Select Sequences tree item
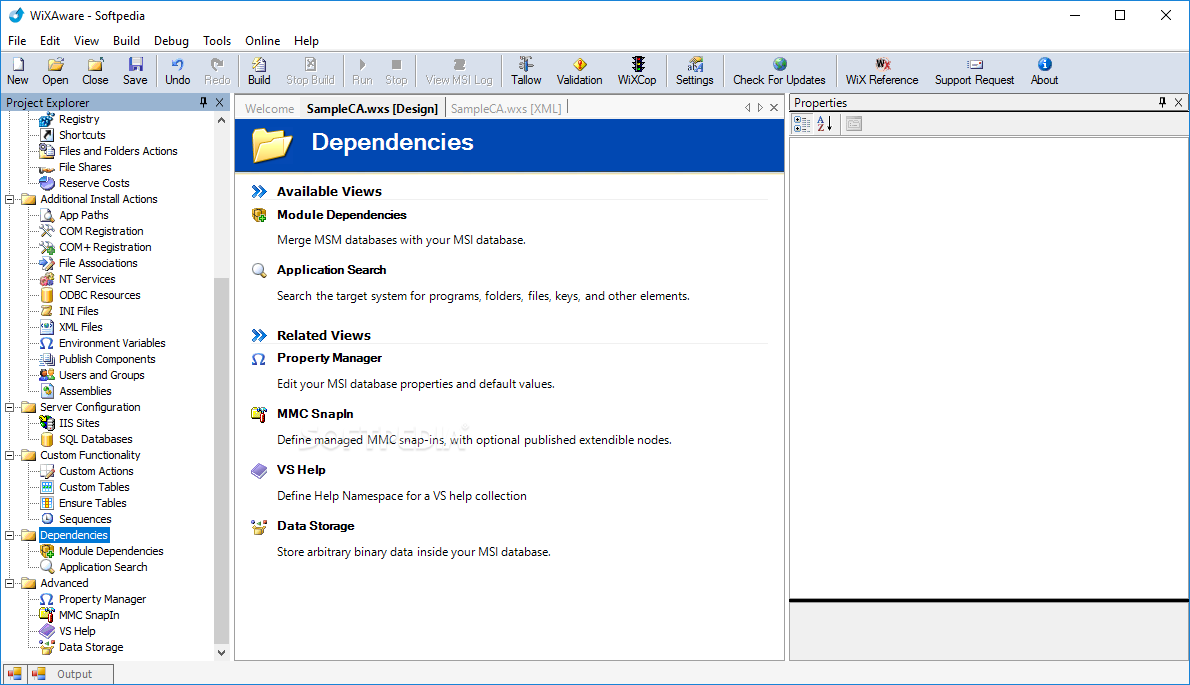The width and height of the screenshot is (1190, 685). 85,520
